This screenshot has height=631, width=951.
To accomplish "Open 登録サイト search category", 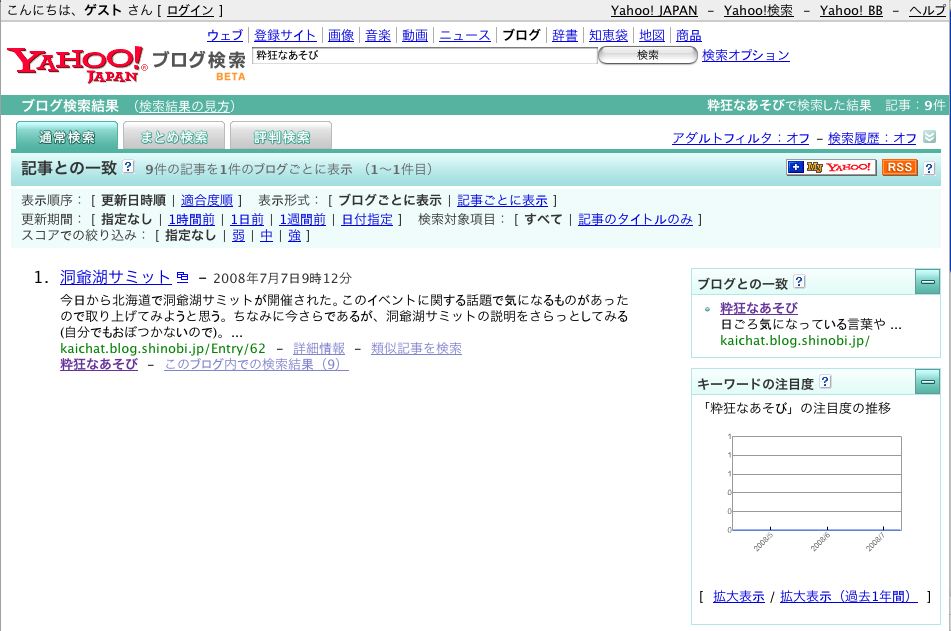I will [285, 35].
